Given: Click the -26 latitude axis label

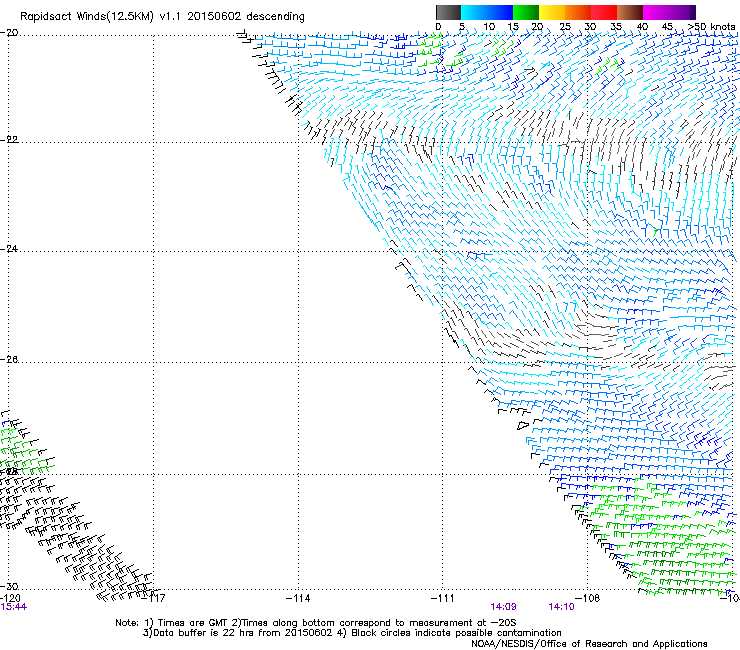Looking at the screenshot, I should [x=9, y=360].
